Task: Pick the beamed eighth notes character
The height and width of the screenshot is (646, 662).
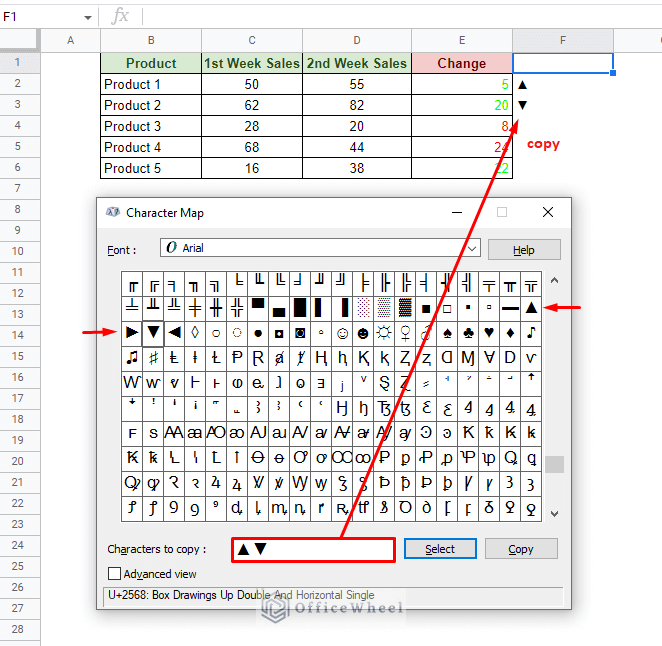Action: [x=132, y=358]
